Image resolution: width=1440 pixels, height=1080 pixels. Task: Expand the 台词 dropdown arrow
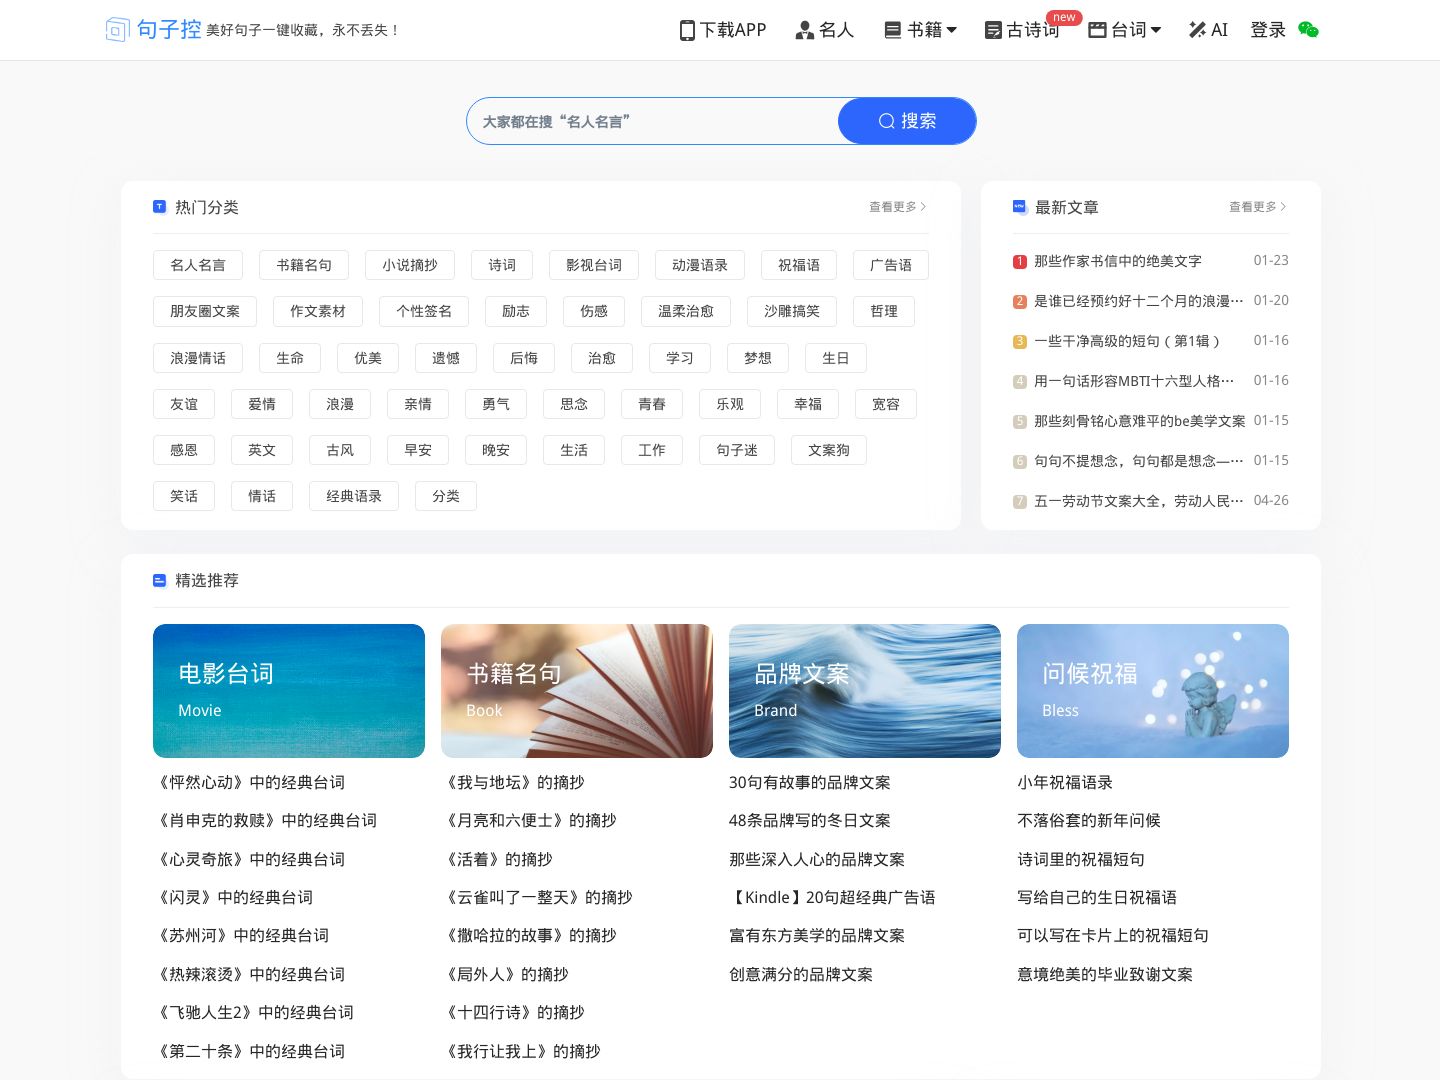click(x=1156, y=30)
